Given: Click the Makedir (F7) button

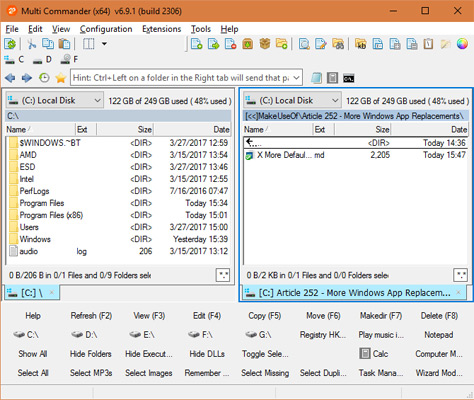Looking at the screenshot, I should 381,316.
